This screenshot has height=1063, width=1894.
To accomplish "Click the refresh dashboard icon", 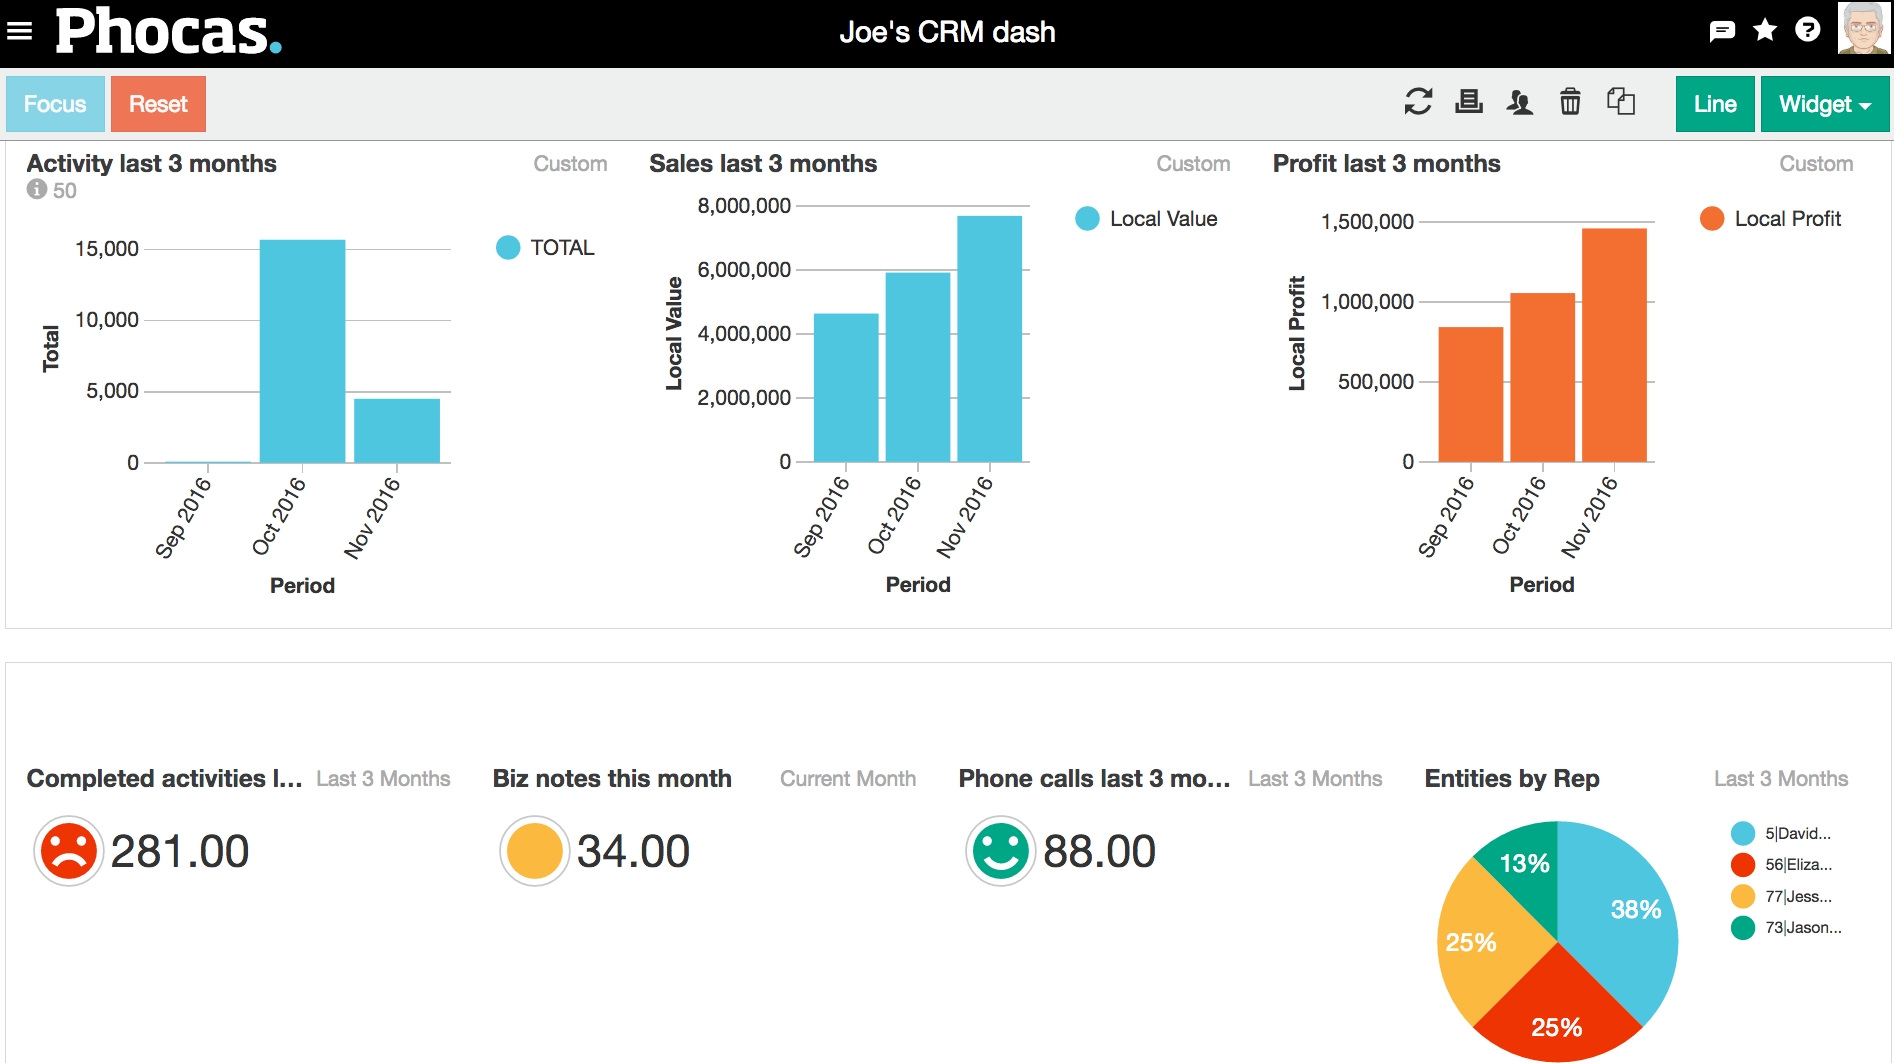I will click(x=1418, y=102).
